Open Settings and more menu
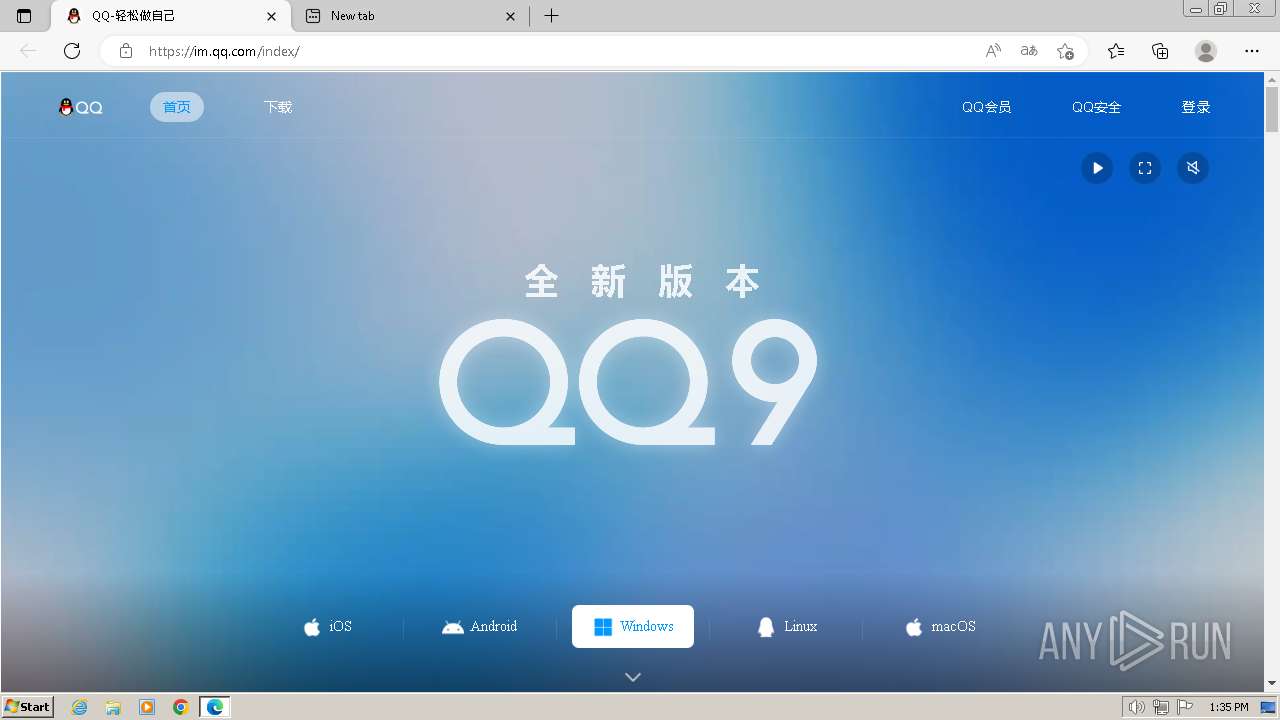Viewport: 1280px width, 720px height. [x=1252, y=51]
